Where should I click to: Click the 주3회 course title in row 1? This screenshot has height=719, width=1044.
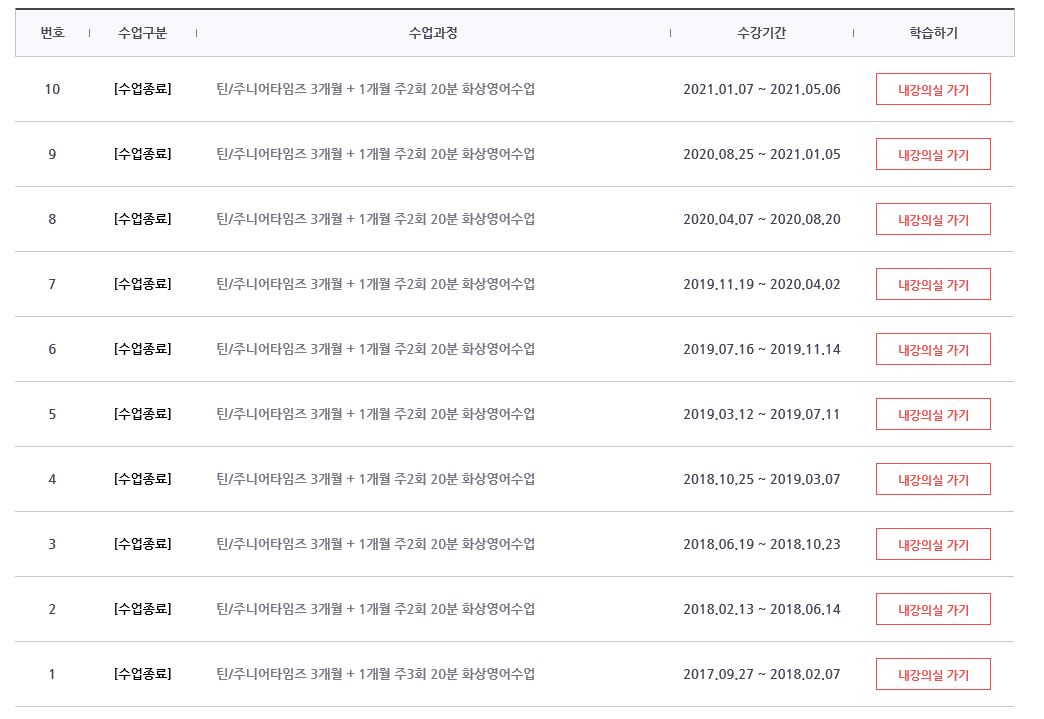click(x=375, y=674)
